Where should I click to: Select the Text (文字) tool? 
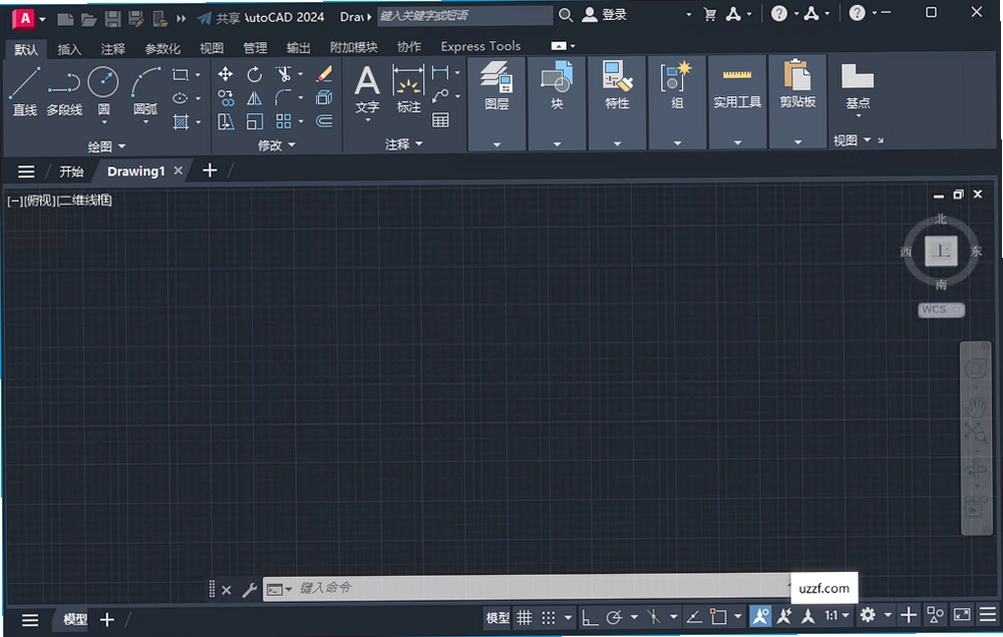pos(367,90)
